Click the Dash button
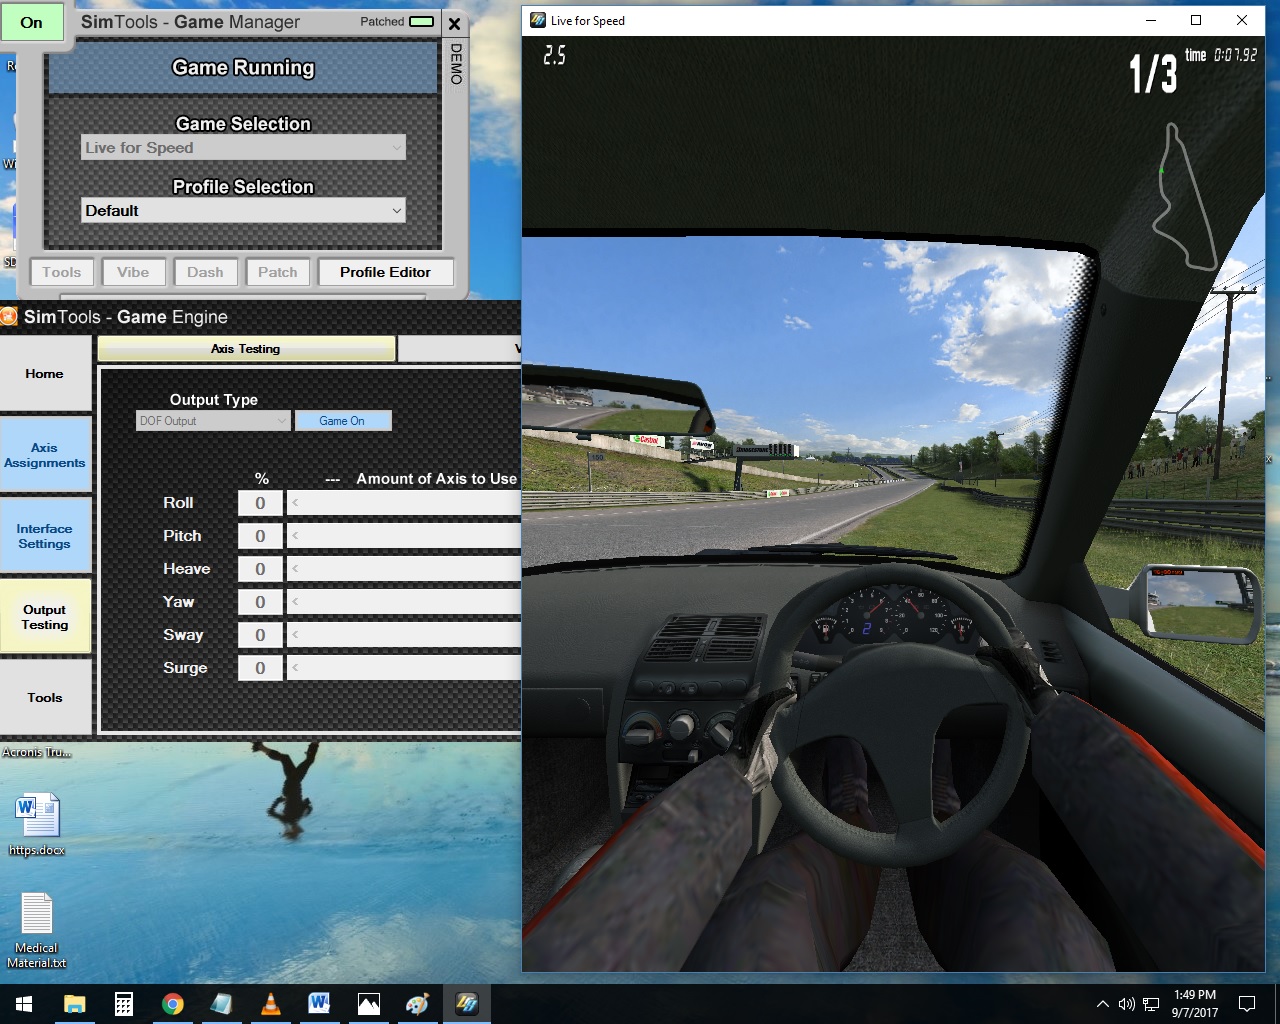The height and width of the screenshot is (1024, 1280). [x=205, y=272]
